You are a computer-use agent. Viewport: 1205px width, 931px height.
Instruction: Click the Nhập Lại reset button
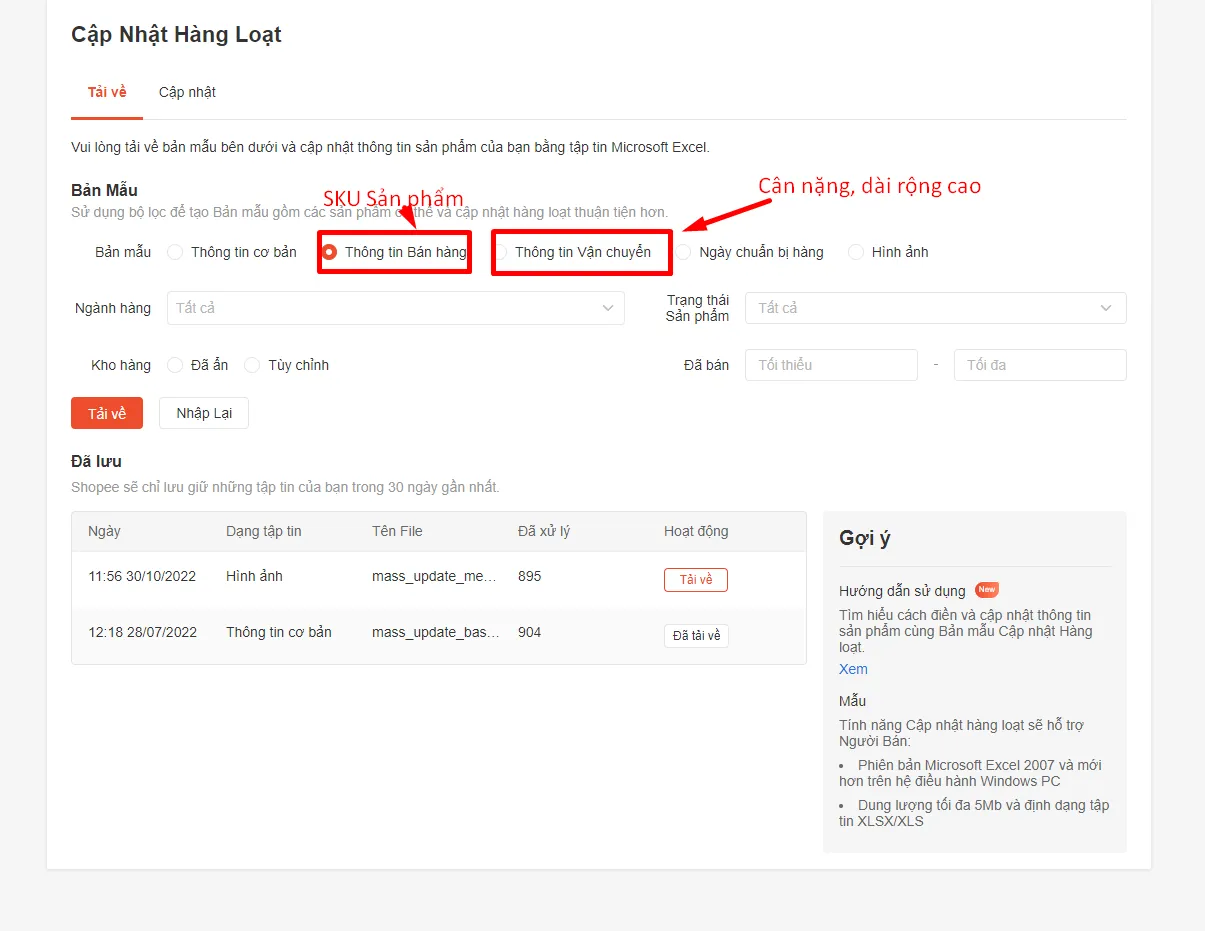[x=204, y=413]
